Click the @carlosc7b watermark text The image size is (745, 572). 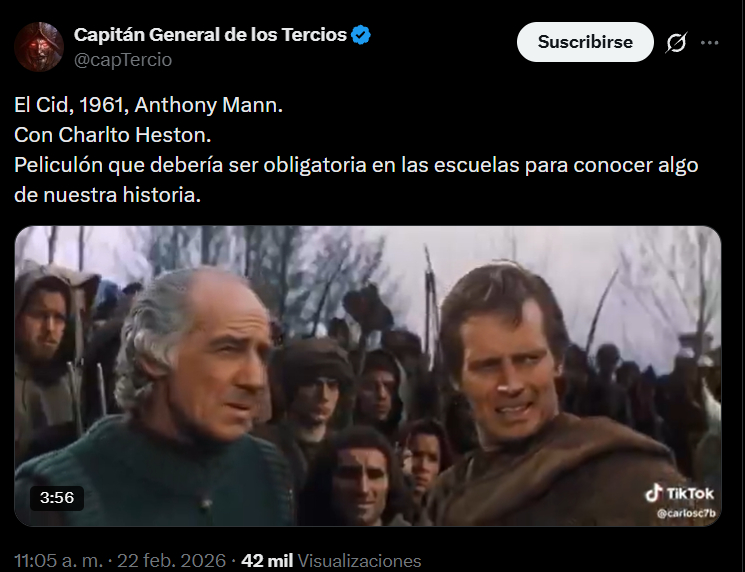coord(686,513)
